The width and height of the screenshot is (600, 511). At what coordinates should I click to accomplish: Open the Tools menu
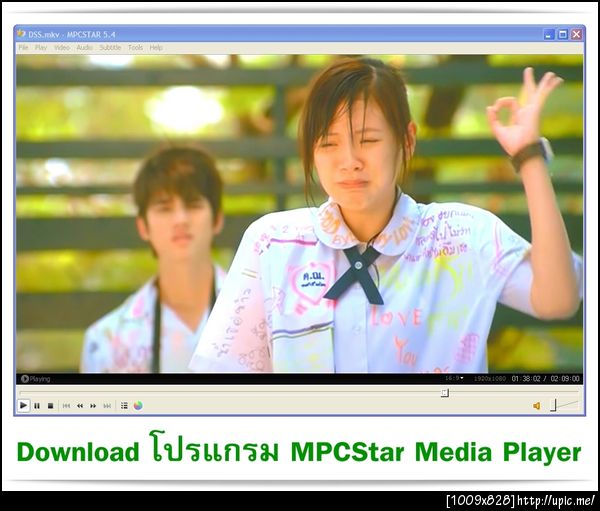(135, 47)
